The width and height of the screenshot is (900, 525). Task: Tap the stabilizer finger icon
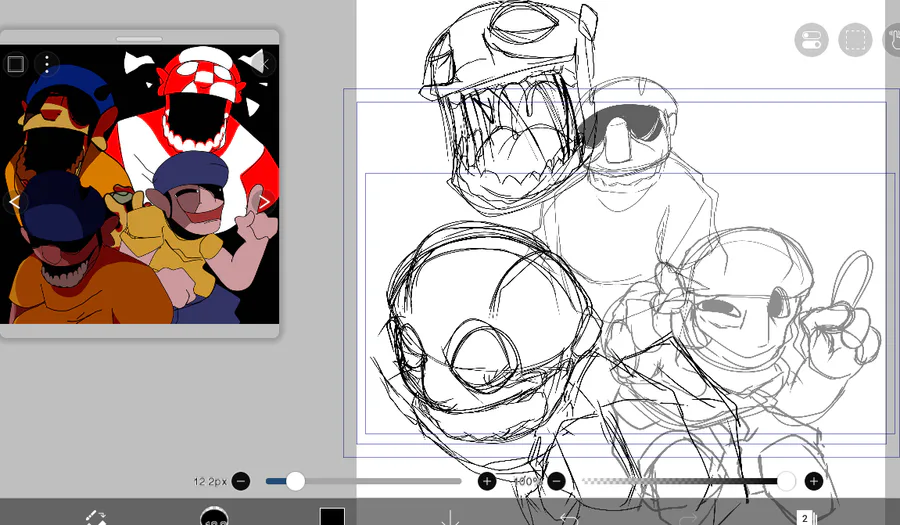[x=893, y=40]
